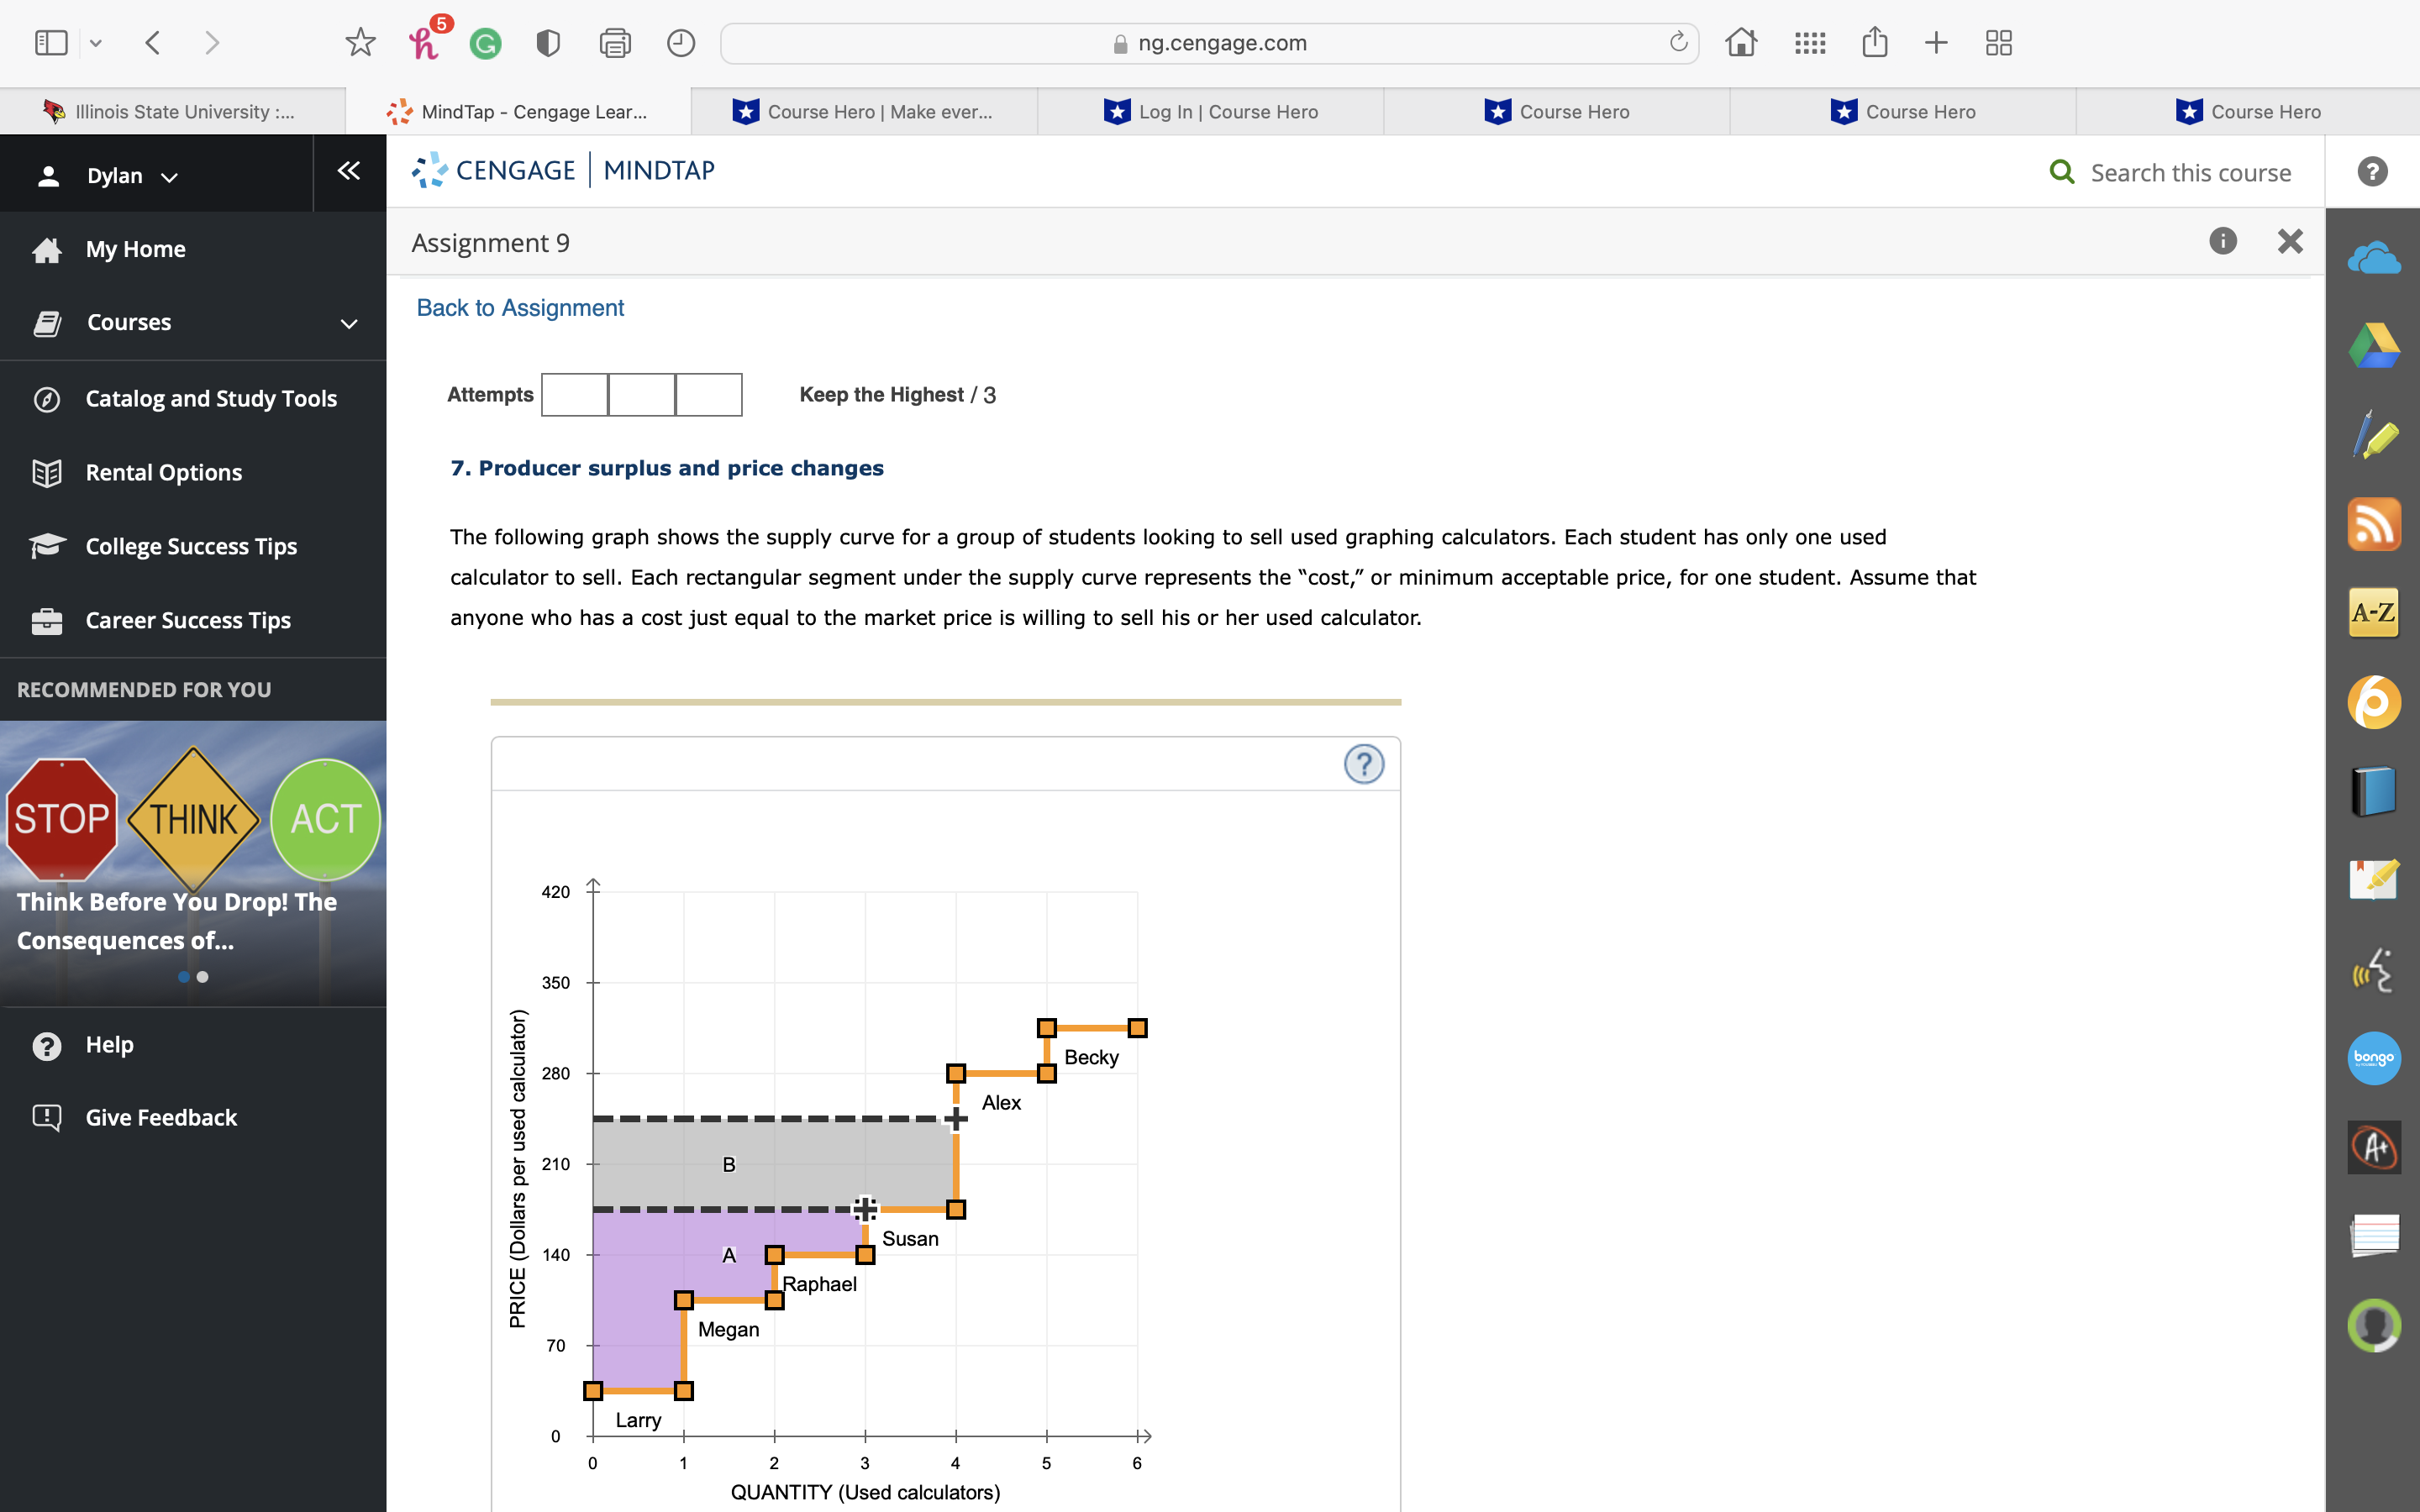Open Catalog and Study Tools

211,399
